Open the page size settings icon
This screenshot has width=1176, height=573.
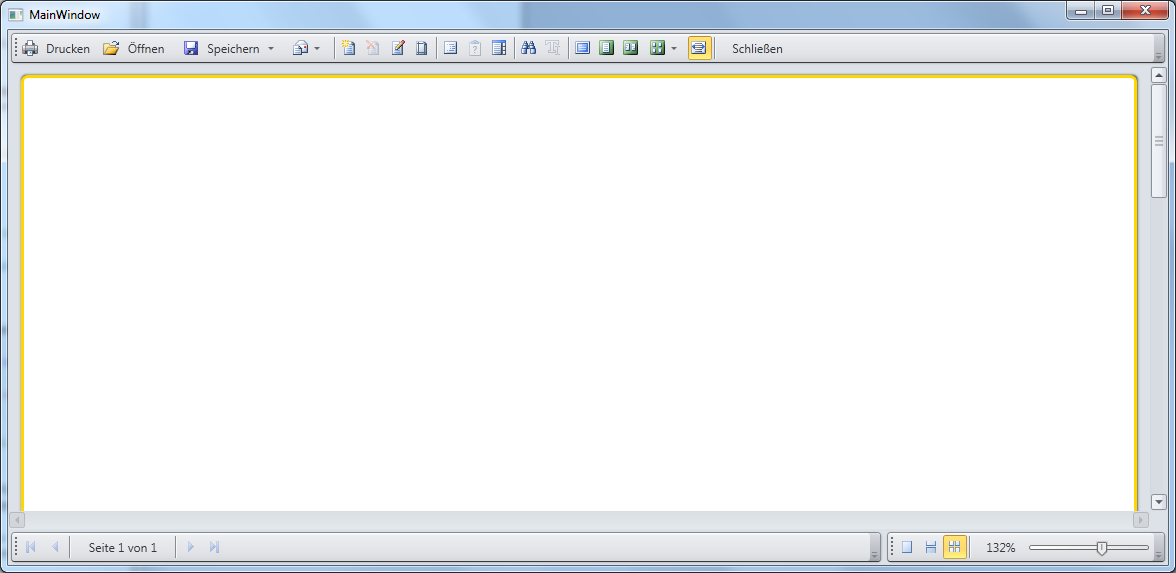click(422, 49)
